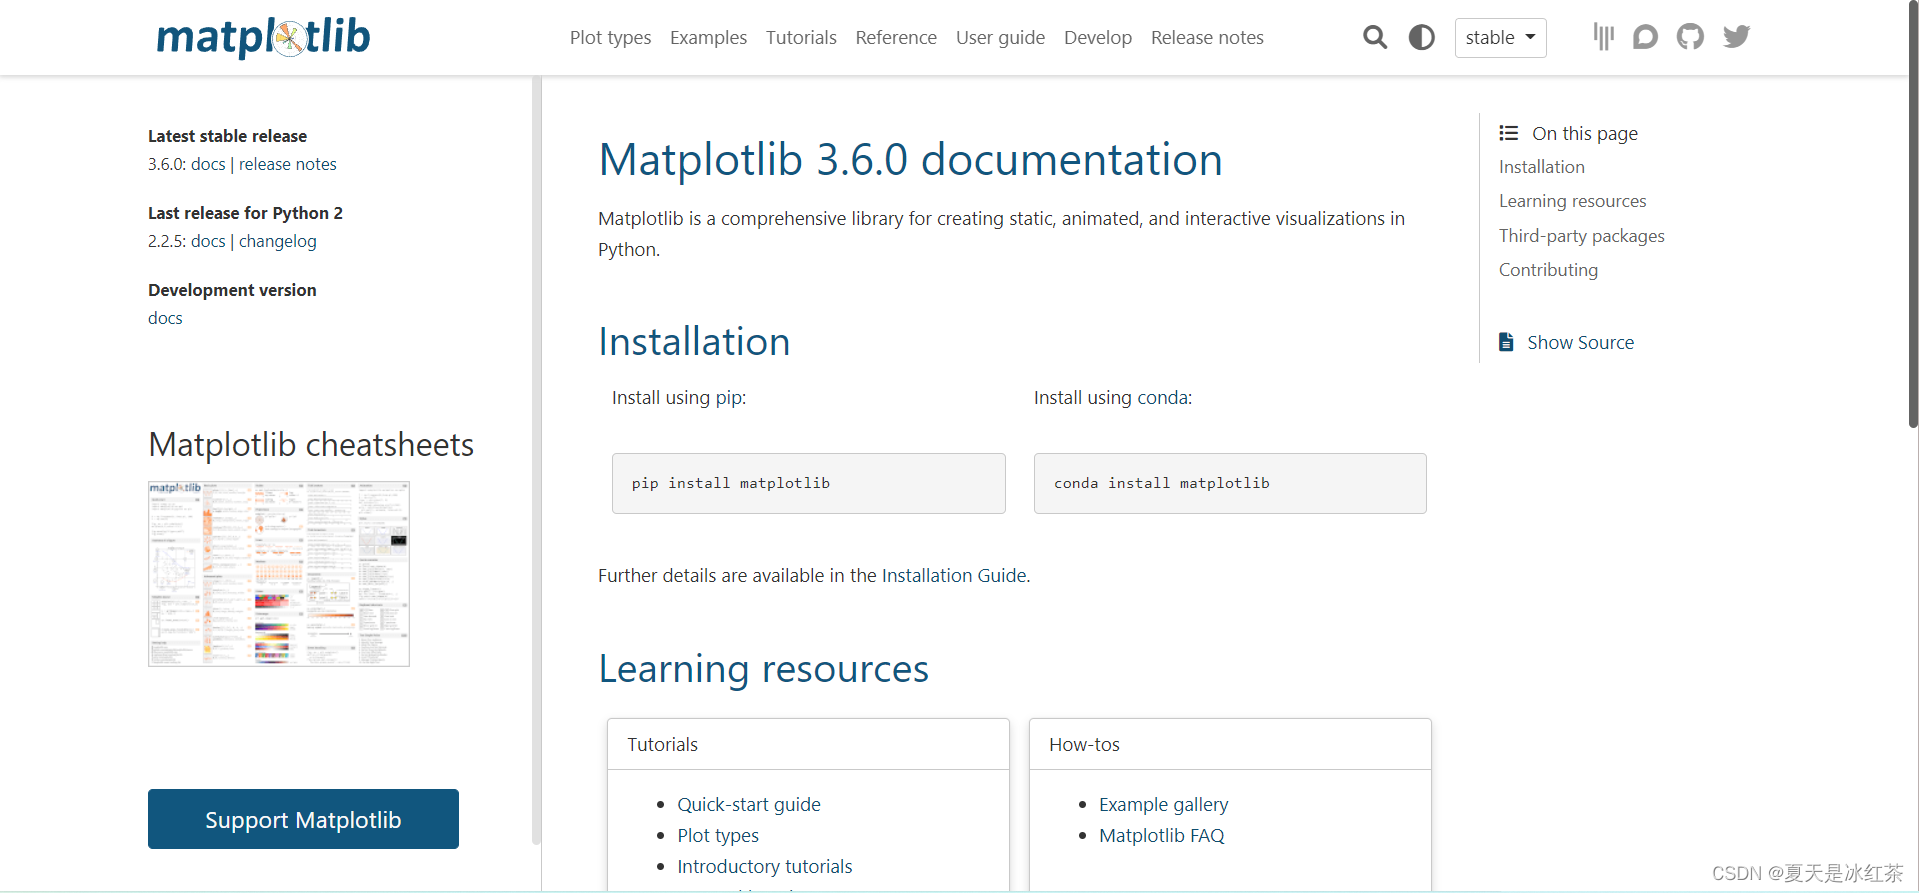Viewport: 1919px width, 893px height.
Task: Open the Quick-start guide link
Action: coord(748,805)
